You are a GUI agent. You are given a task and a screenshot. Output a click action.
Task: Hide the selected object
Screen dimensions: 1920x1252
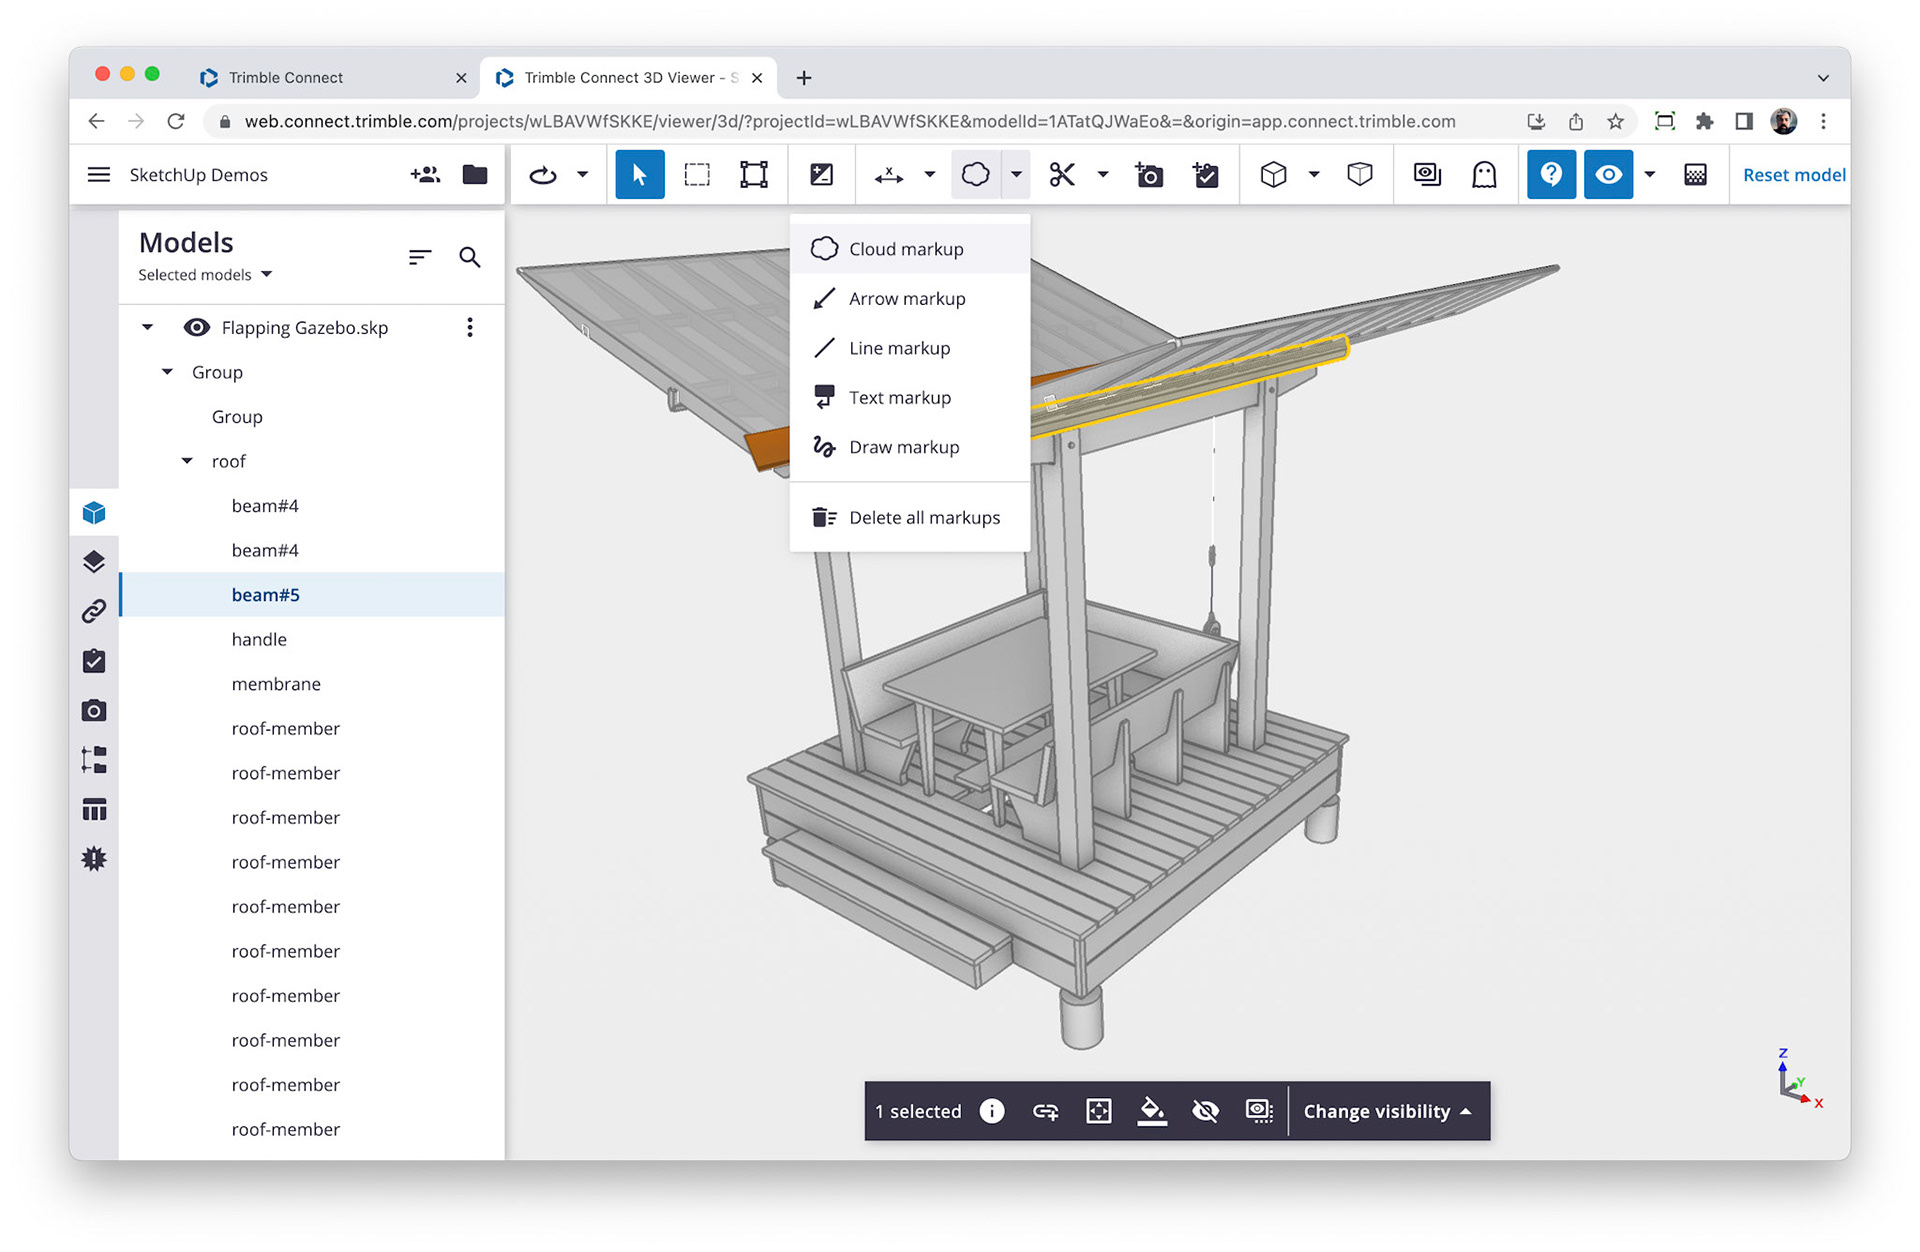(1205, 1111)
